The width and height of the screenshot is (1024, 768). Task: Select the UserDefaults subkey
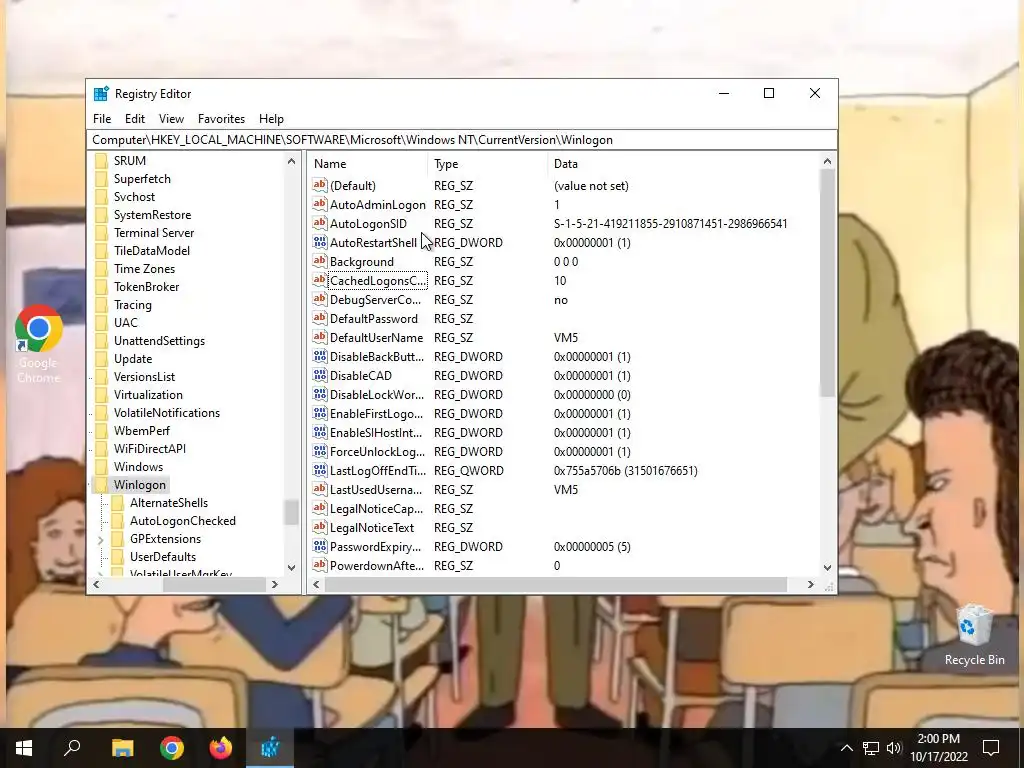click(x=163, y=556)
